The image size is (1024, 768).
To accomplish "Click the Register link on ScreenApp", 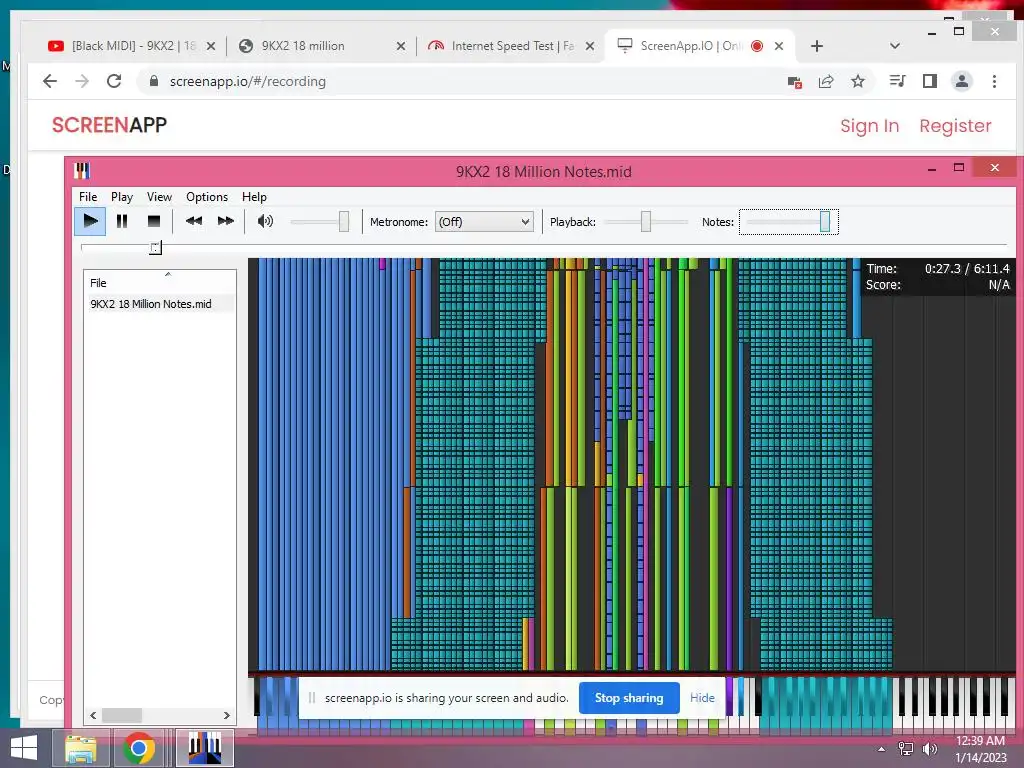I will pos(955,125).
